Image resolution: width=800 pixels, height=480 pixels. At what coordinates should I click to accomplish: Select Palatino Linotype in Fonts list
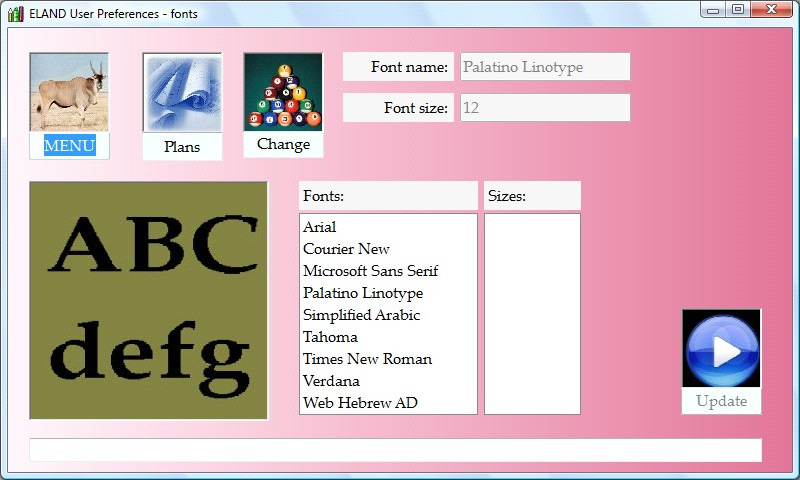pos(363,293)
